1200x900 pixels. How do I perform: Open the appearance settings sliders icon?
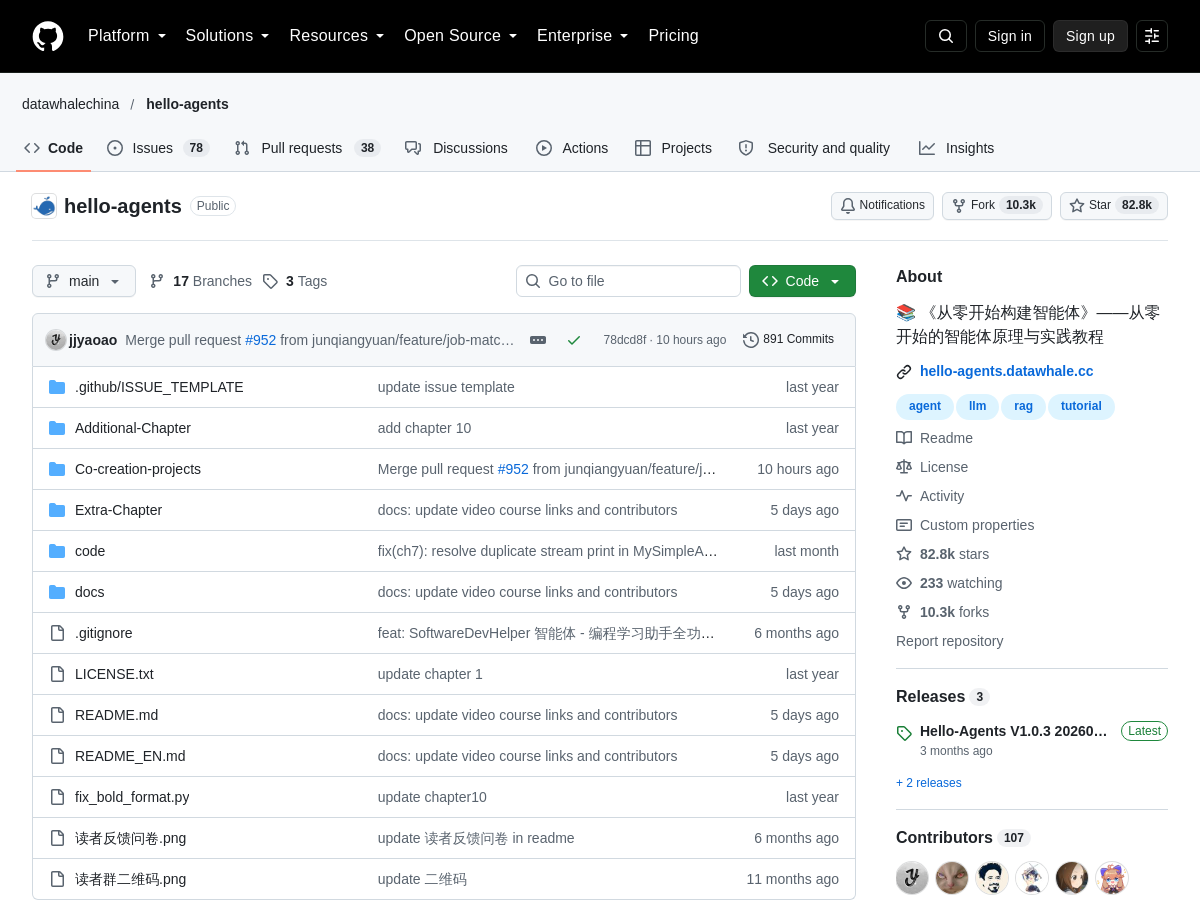pyautogui.click(x=1152, y=36)
